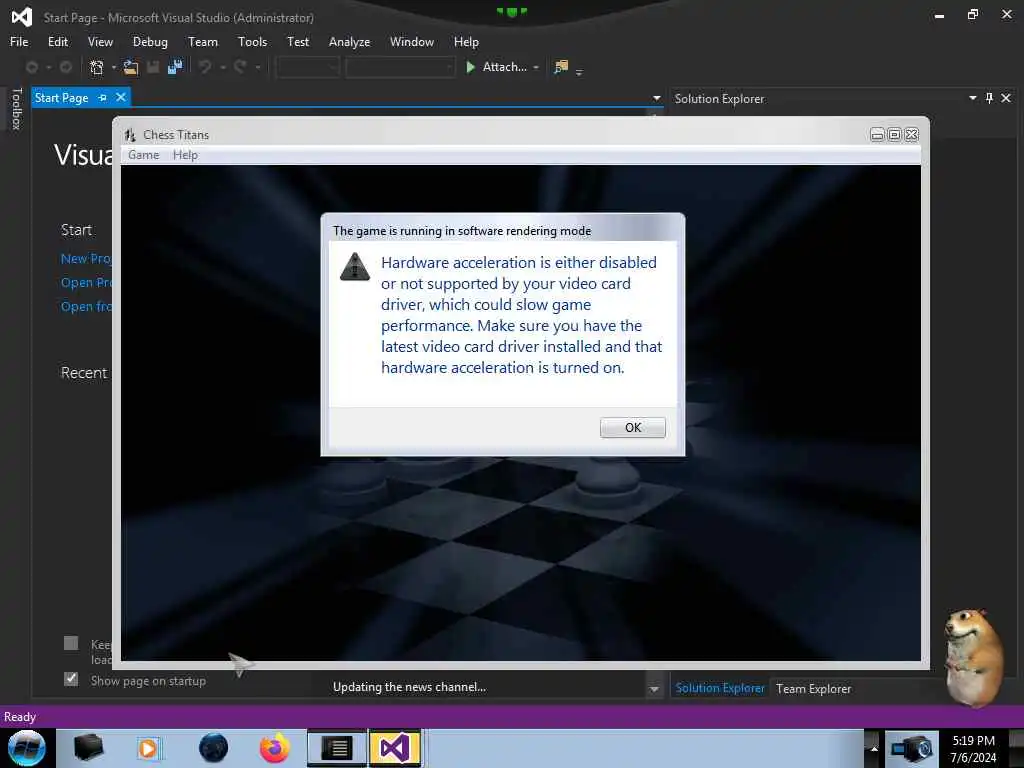Maximize the Chess Titans window

[895, 135]
